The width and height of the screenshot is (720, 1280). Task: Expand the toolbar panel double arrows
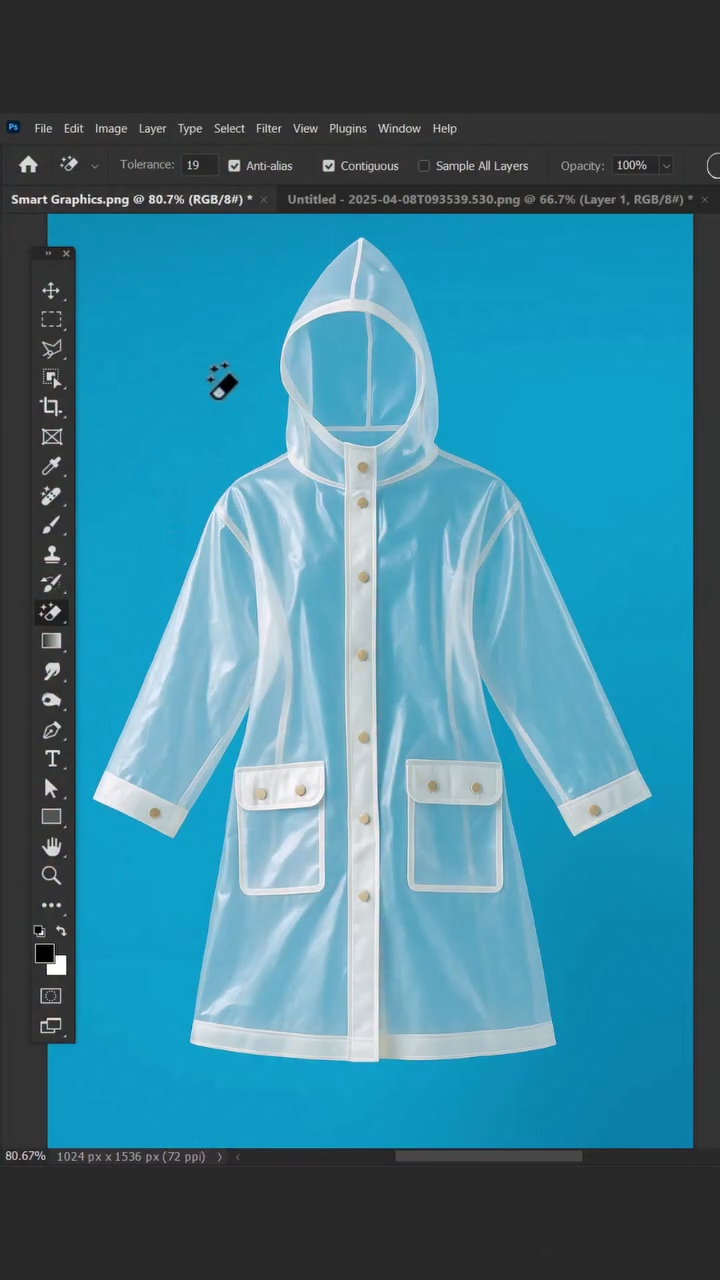point(48,254)
